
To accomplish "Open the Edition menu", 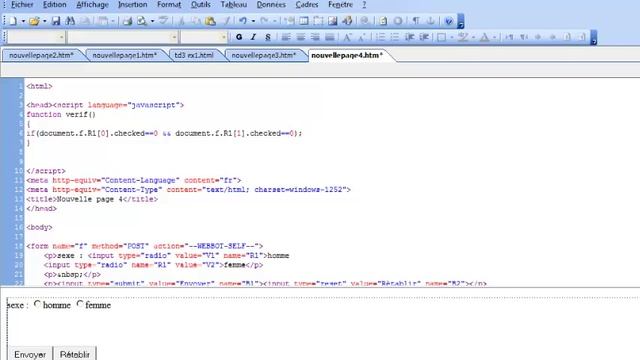I will [x=54, y=4].
